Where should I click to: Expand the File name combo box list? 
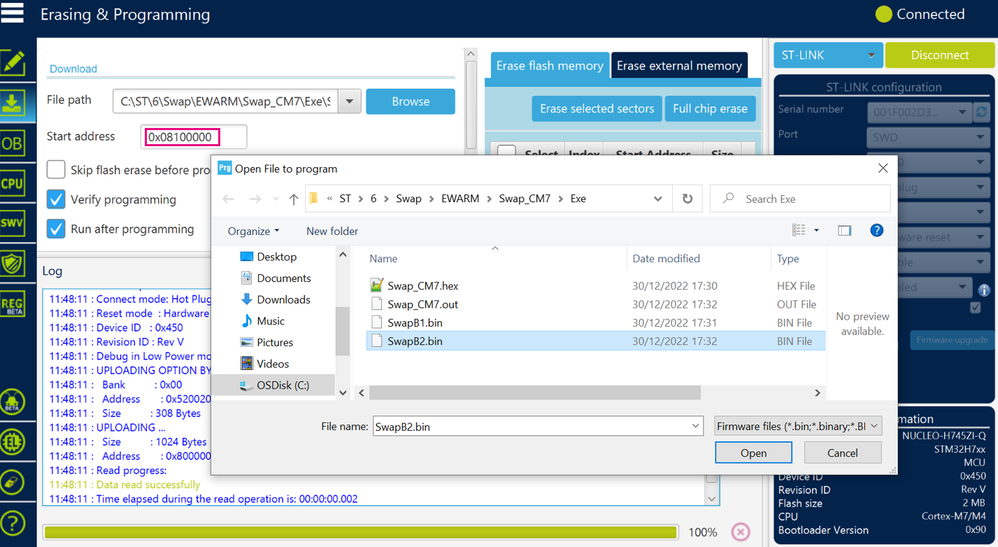tap(696, 426)
